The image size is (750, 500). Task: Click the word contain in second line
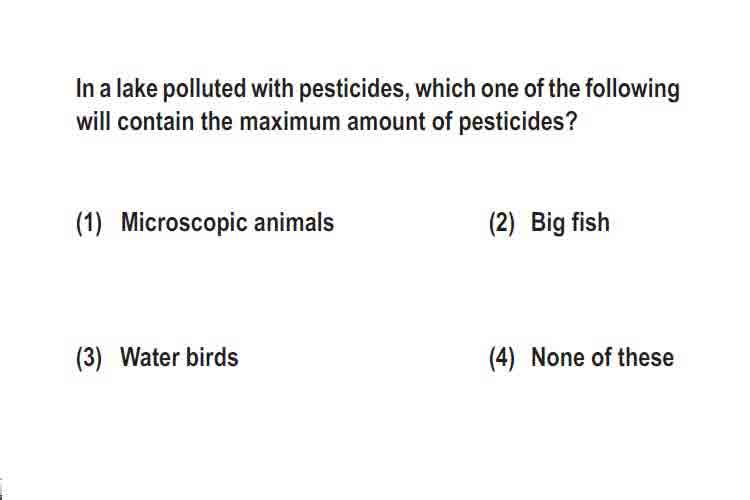click(x=155, y=122)
